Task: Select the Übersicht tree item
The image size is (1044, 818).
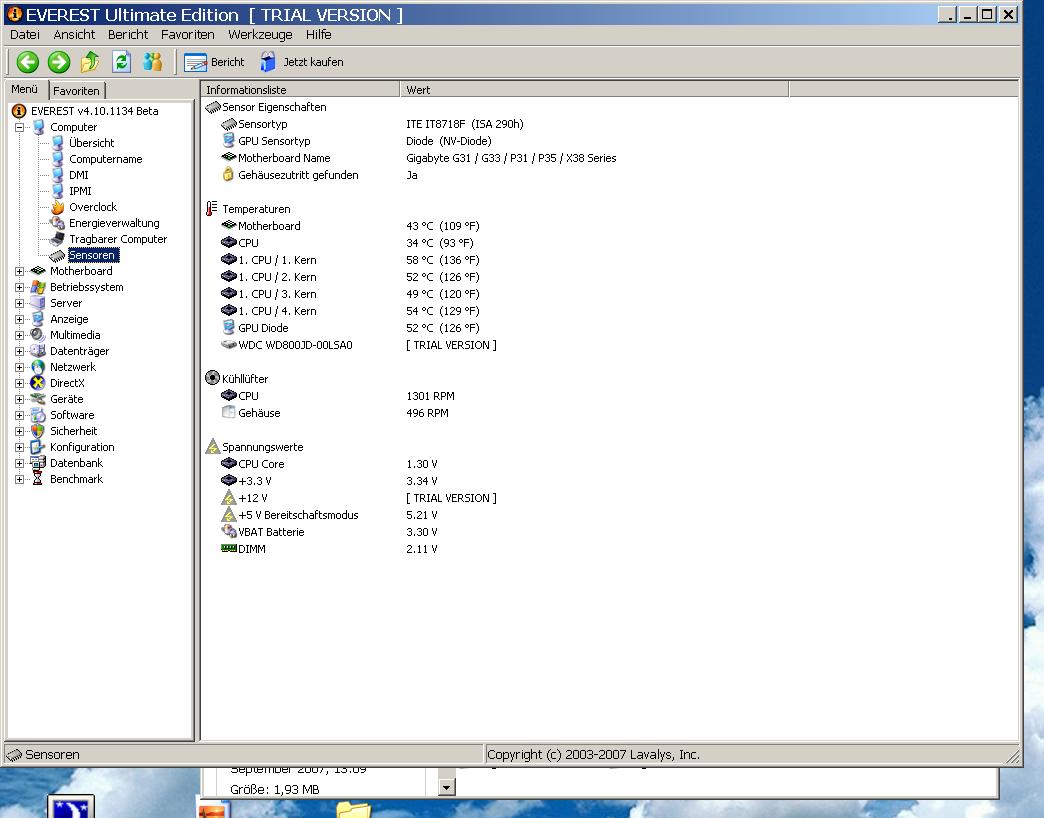Action: pyautogui.click(x=91, y=143)
